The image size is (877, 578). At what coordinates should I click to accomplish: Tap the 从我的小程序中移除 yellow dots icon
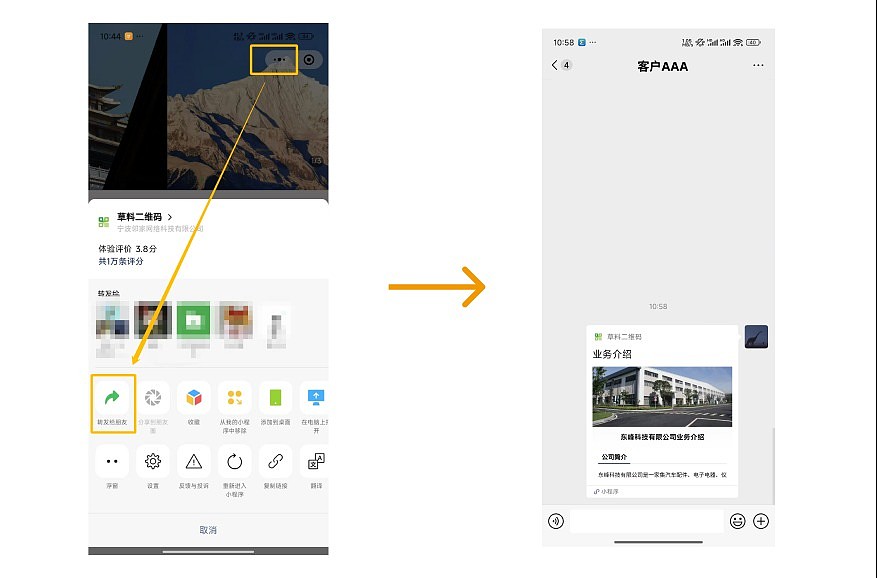point(234,398)
